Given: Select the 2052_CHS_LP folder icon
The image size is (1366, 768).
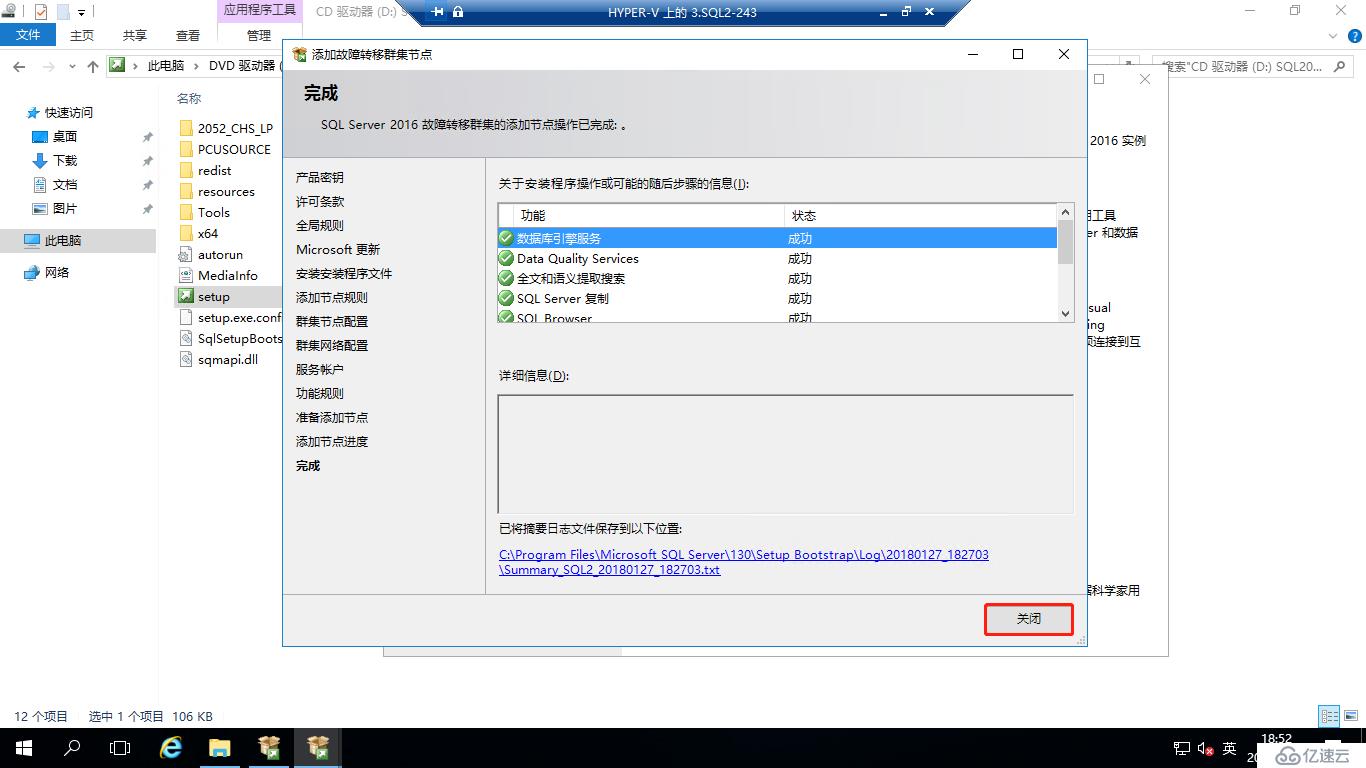Looking at the screenshot, I should coord(185,128).
